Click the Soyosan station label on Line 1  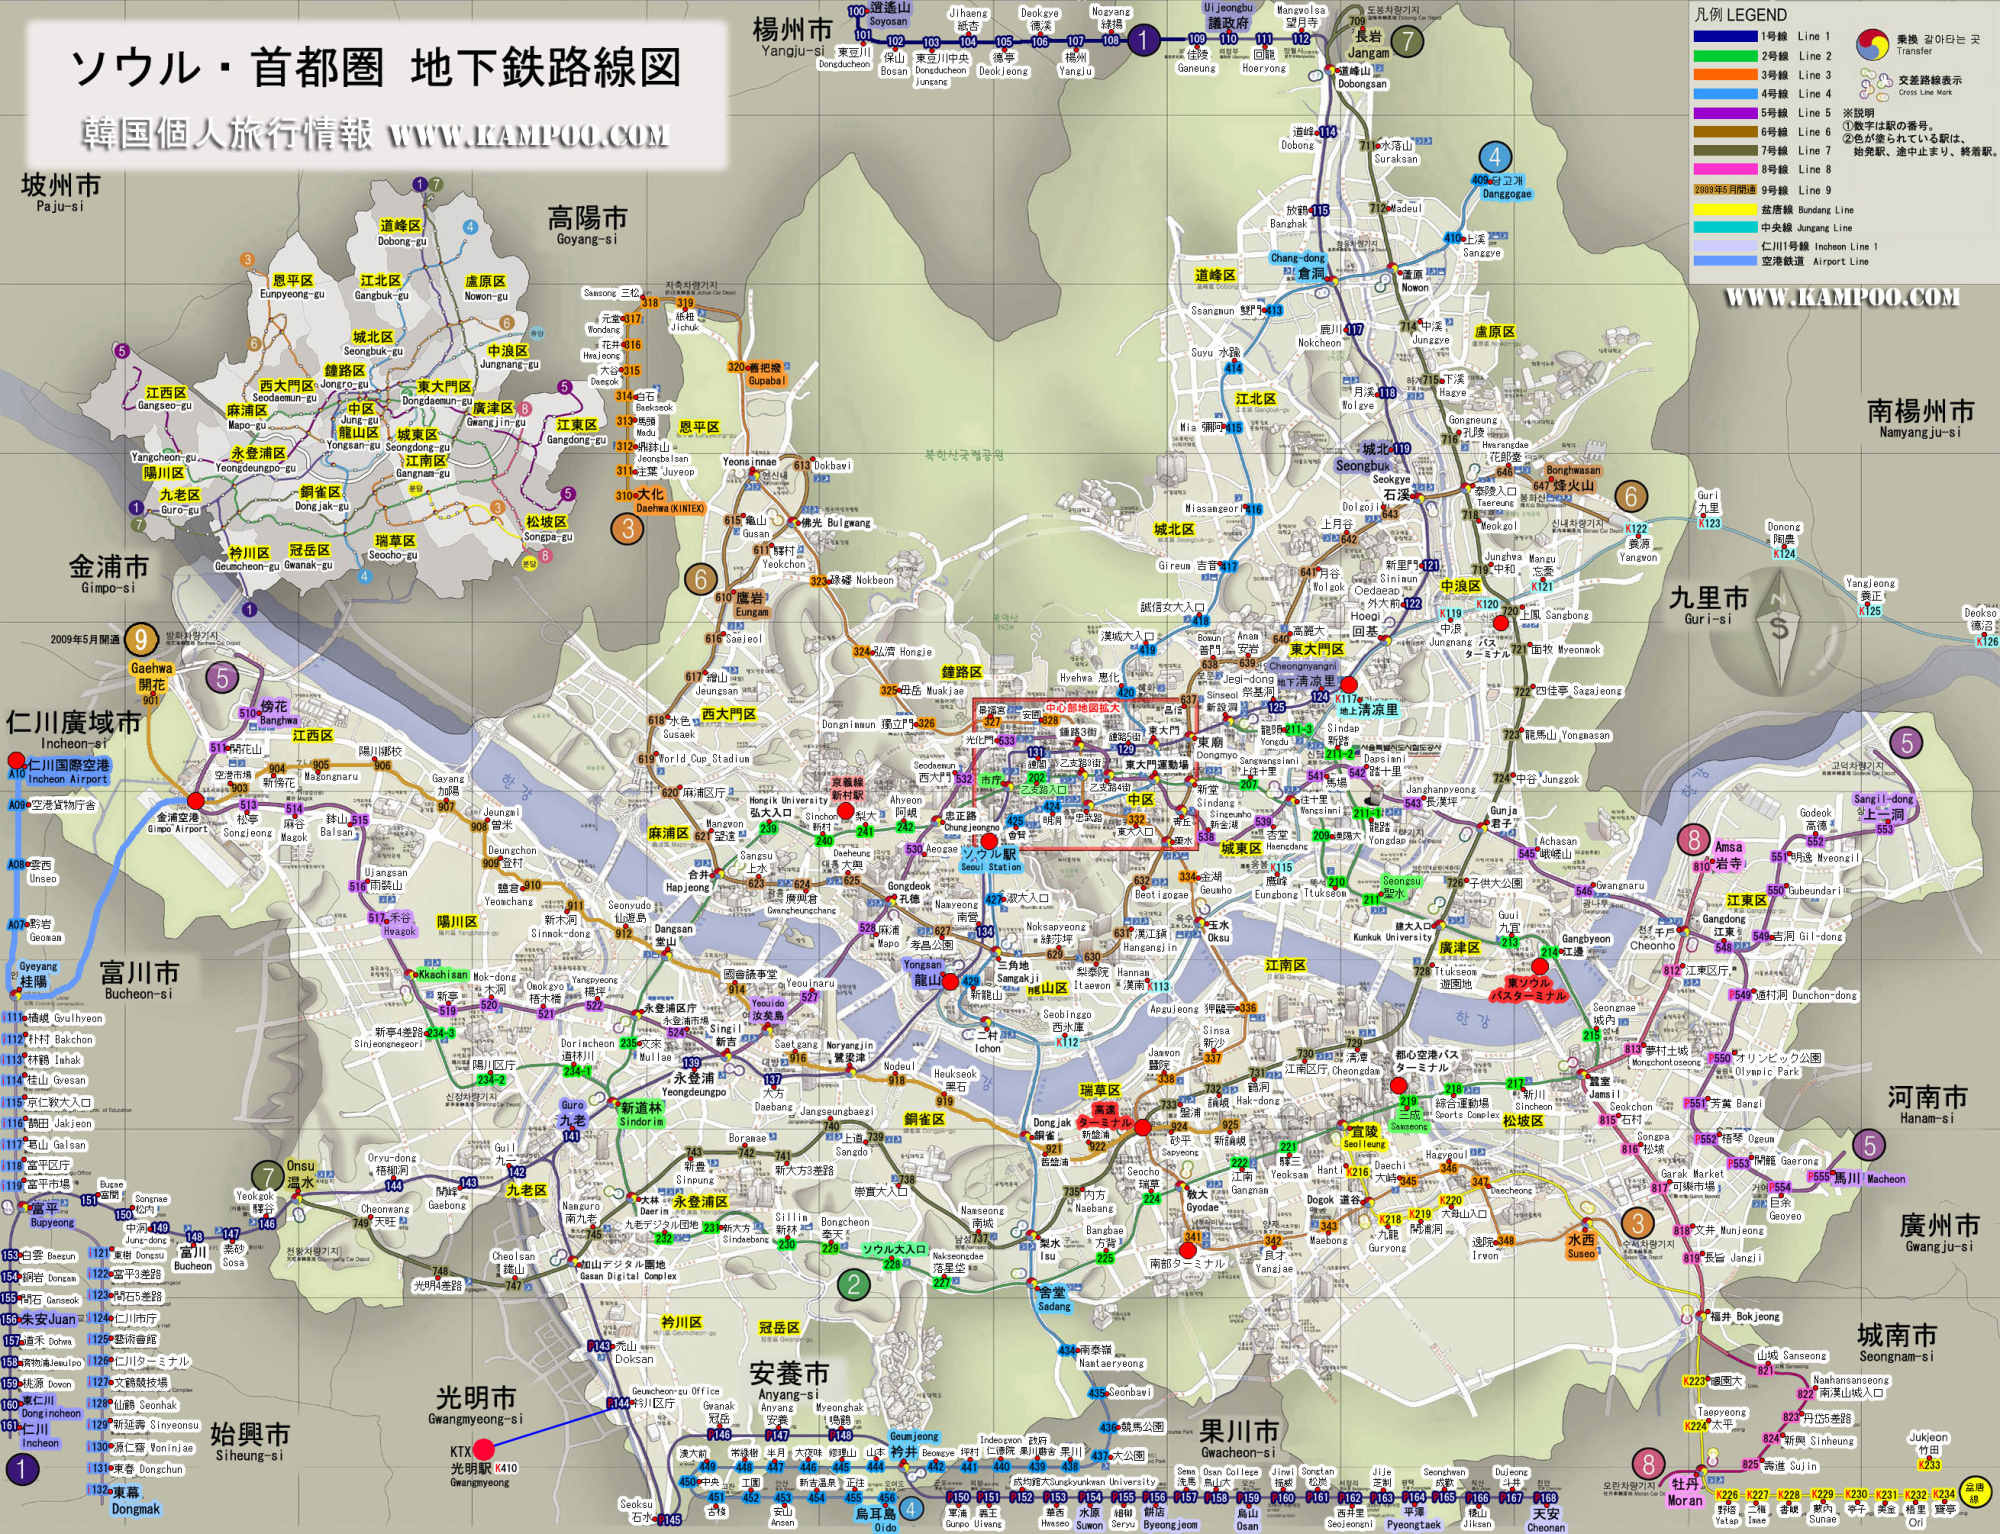pos(888,14)
